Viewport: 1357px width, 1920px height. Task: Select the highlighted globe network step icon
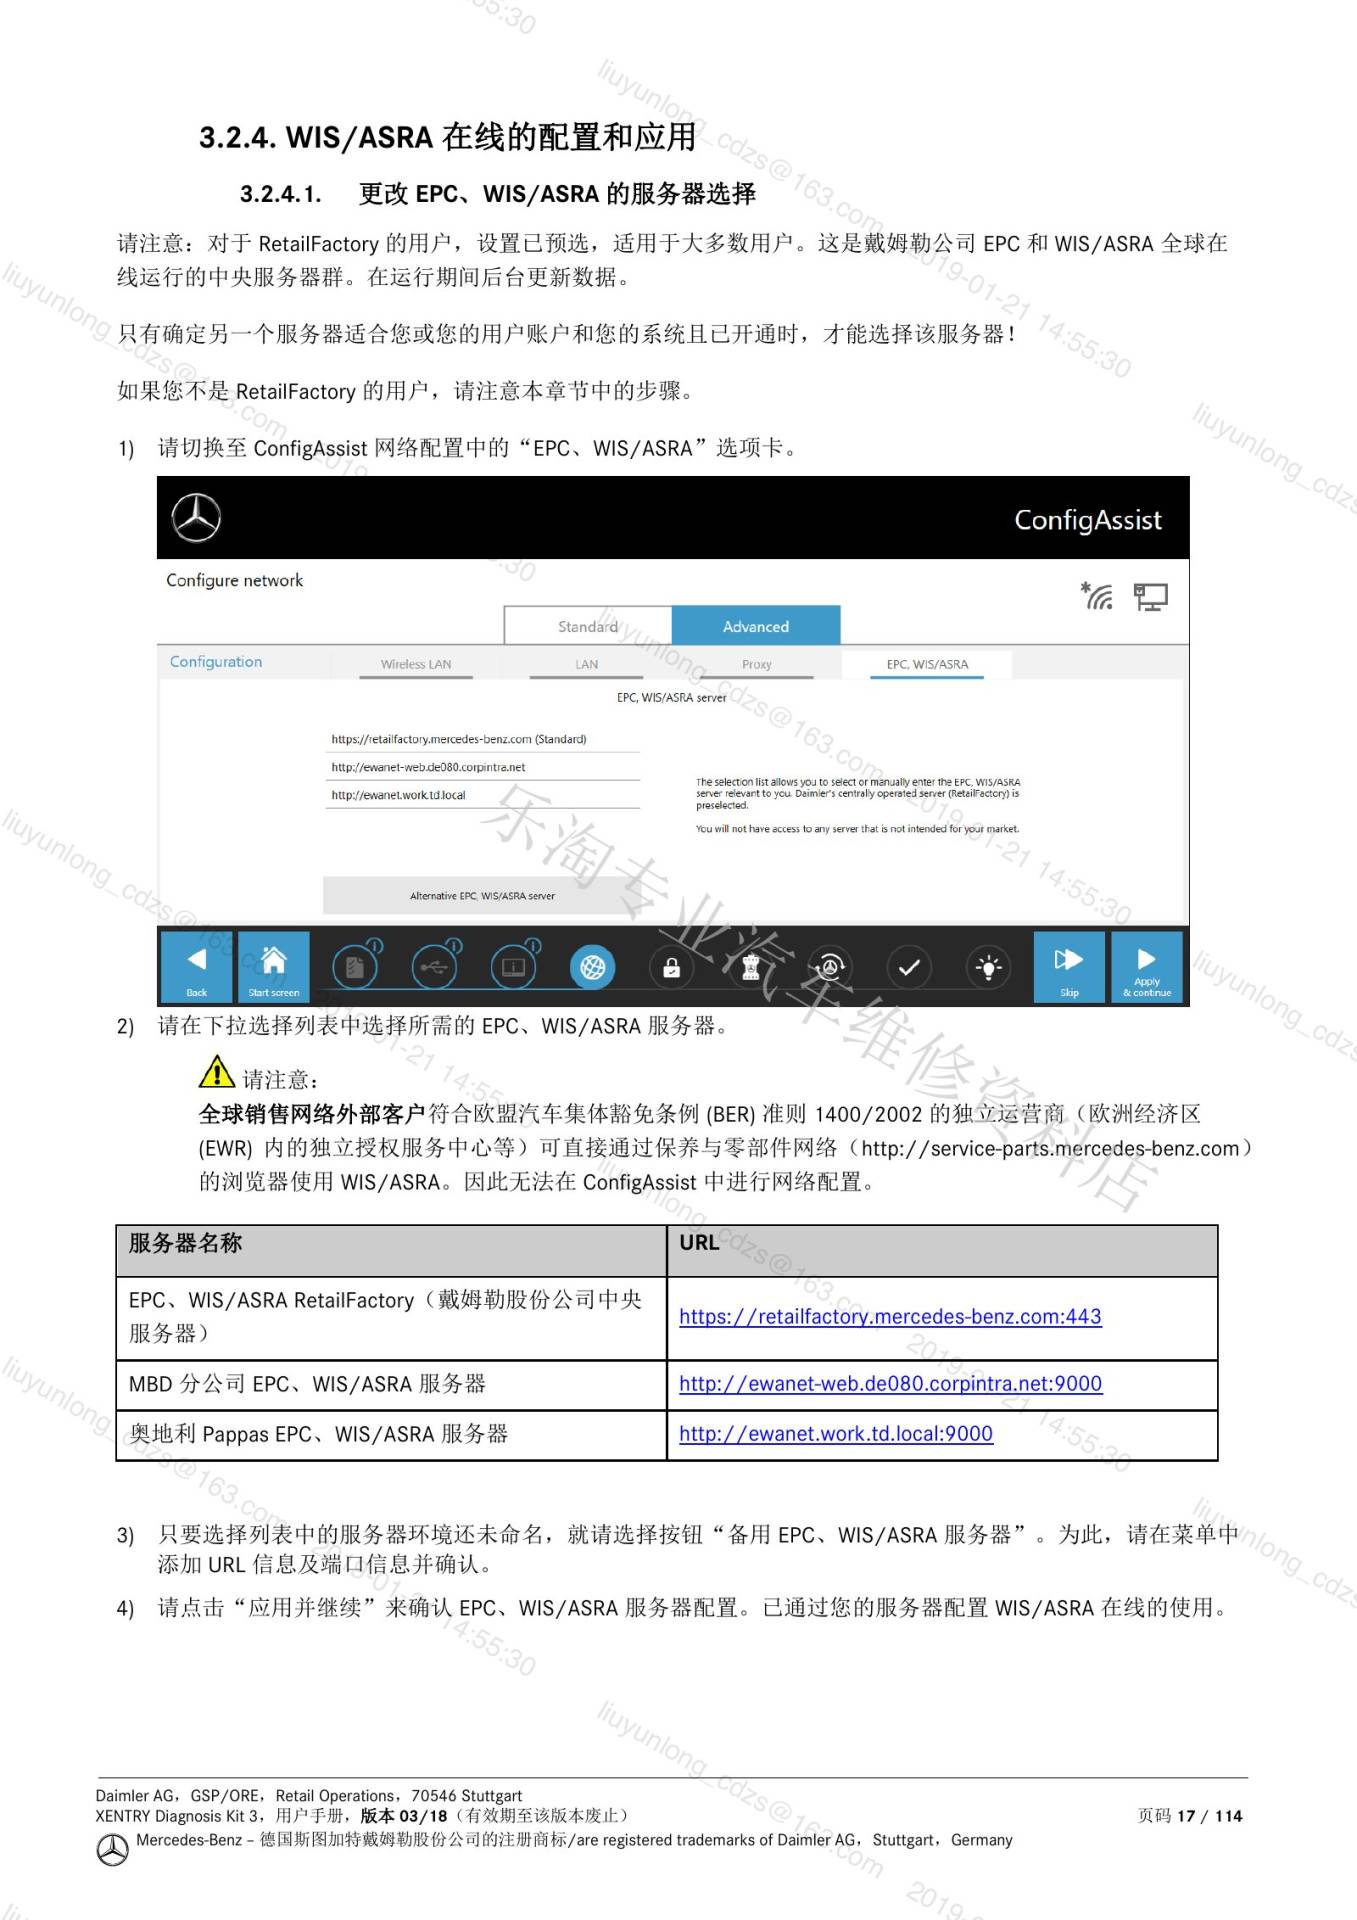593,967
